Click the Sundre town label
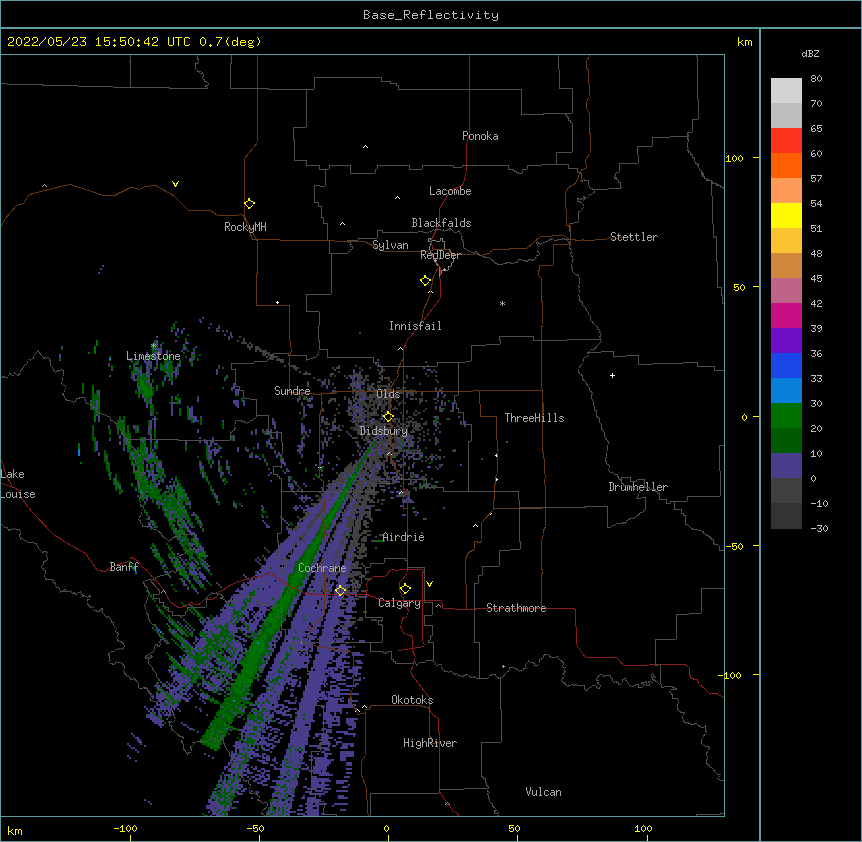The height and width of the screenshot is (842, 862). click(x=292, y=391)
